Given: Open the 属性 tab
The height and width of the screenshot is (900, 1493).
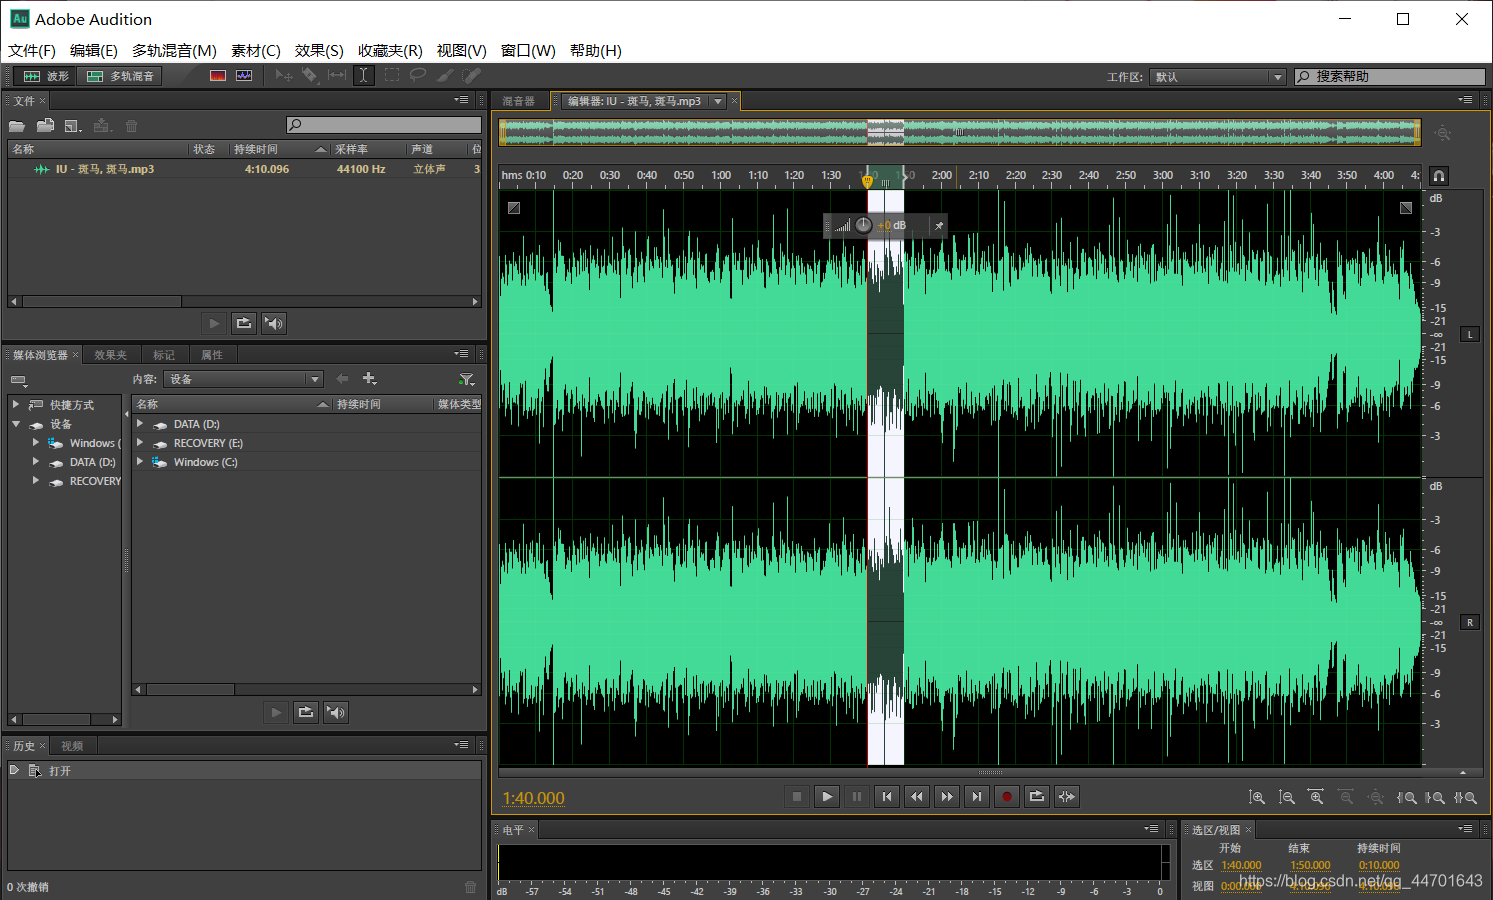Looking at the screenshot, I should pyautogui.click(x=212, y=355).
